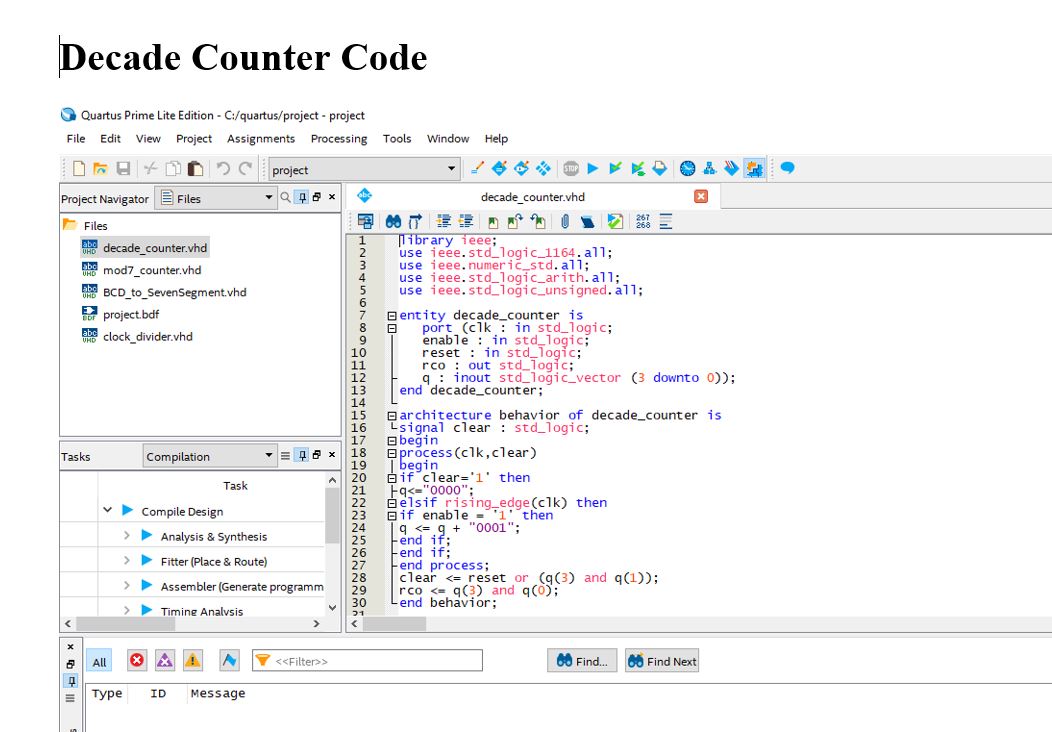Insert a bookmark via the bookmark icon
Image resolution: width=1052 pixels, height=732 pixels.
tap(494, 220)
